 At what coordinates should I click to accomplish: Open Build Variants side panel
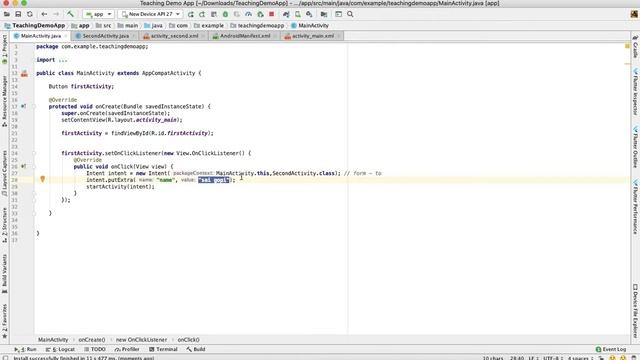coord(4,273)
